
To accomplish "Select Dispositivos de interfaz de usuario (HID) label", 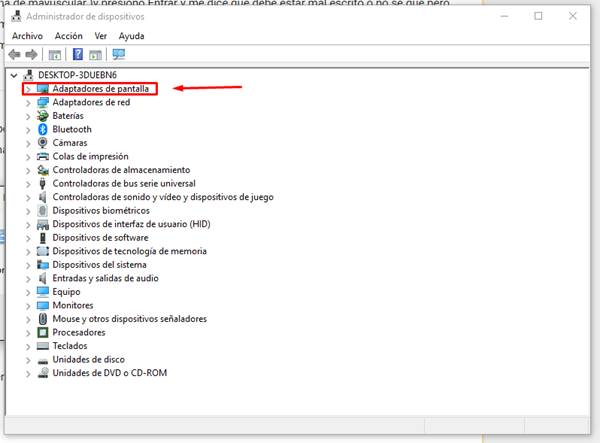I will pos(131,224).
